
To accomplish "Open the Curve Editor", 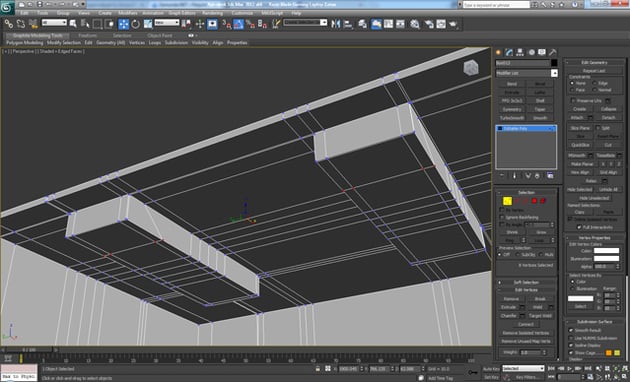I will point(389,24).
